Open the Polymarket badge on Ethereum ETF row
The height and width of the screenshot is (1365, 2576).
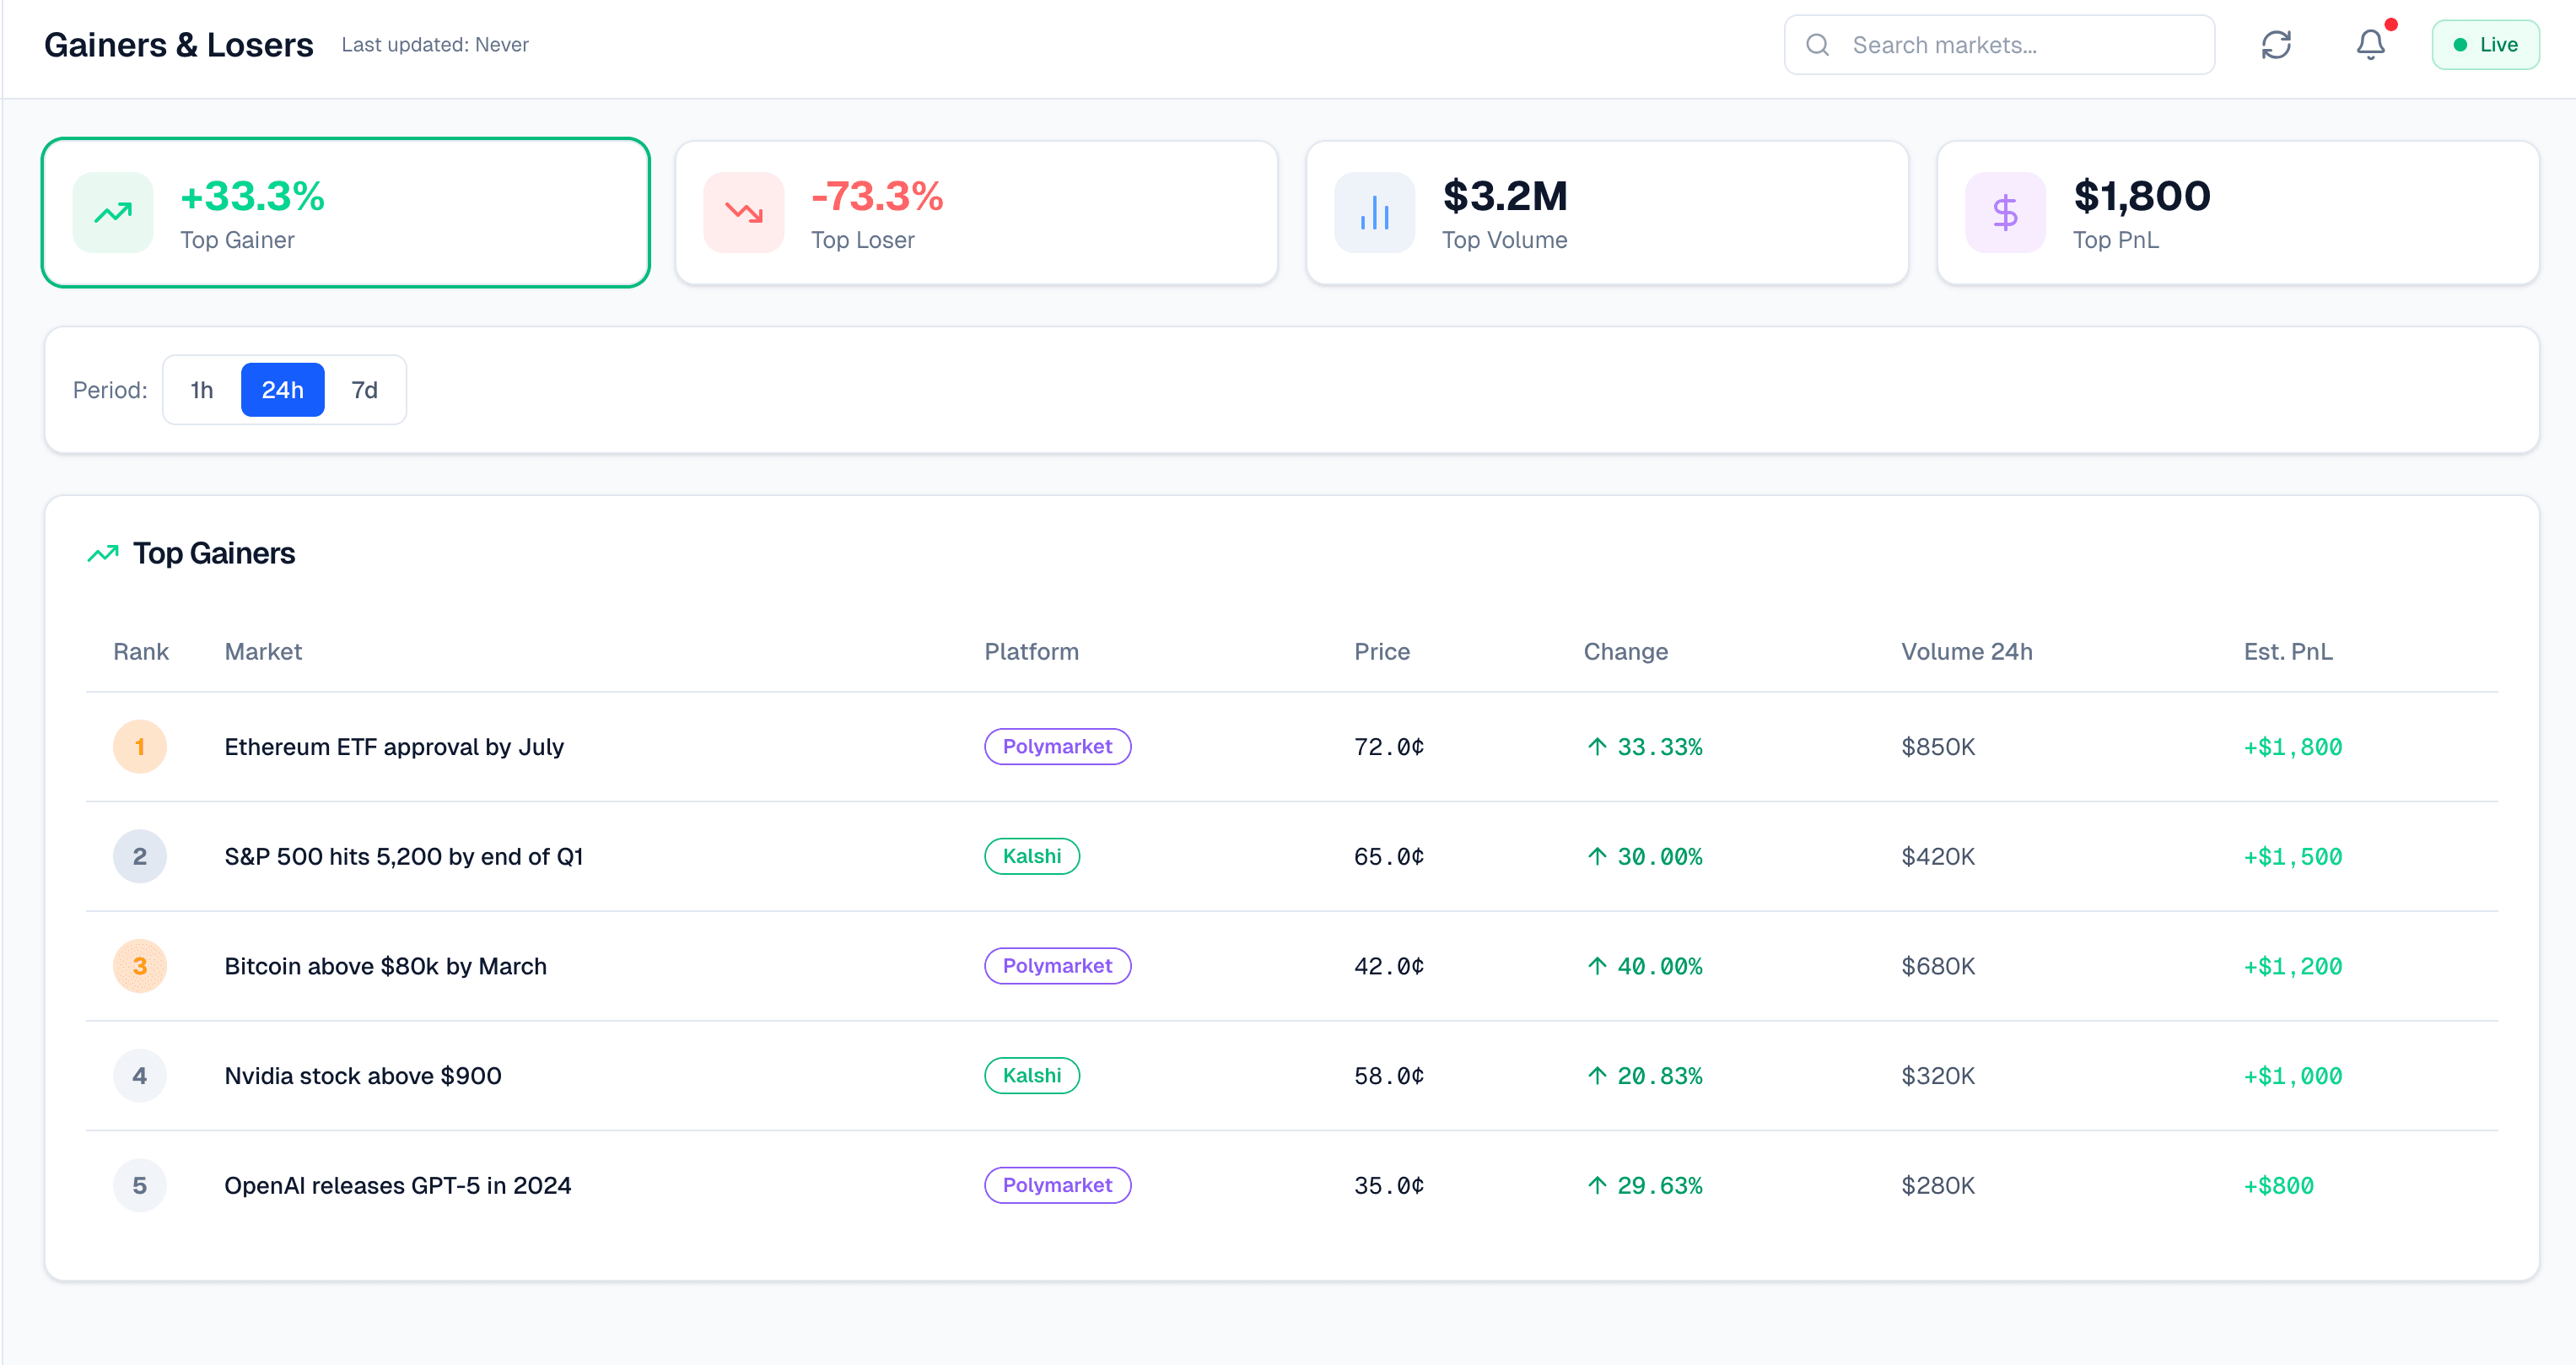(x=1057, y=746)
